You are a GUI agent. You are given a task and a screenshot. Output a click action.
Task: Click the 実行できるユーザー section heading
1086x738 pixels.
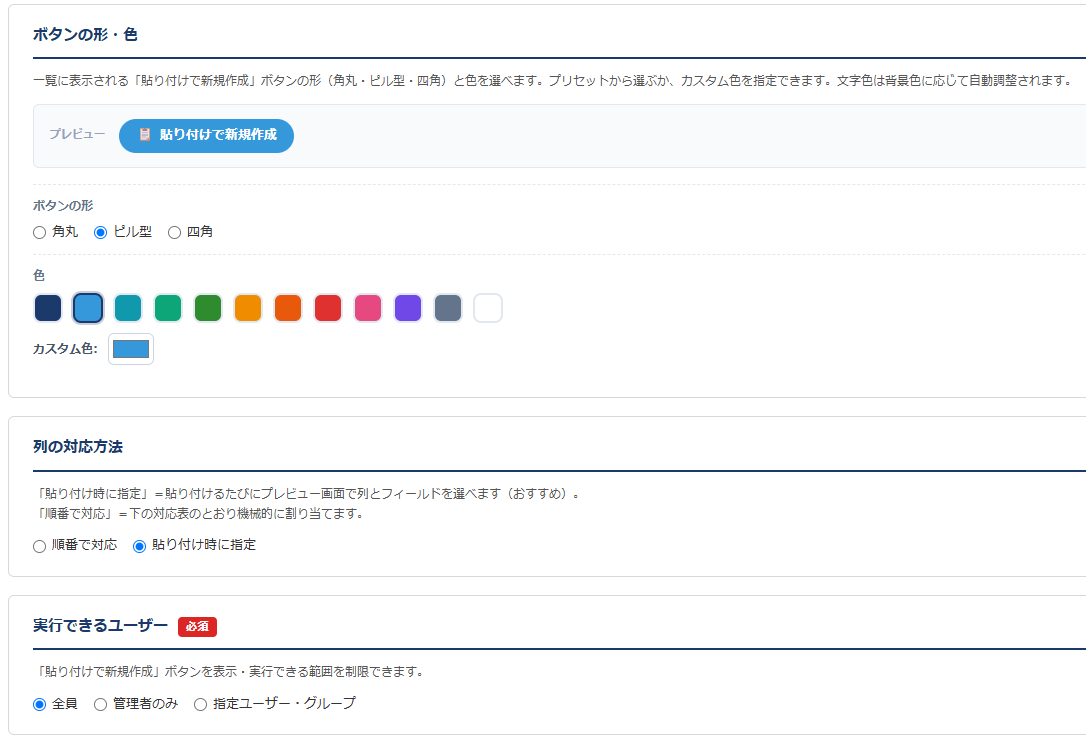pos(100,626)
